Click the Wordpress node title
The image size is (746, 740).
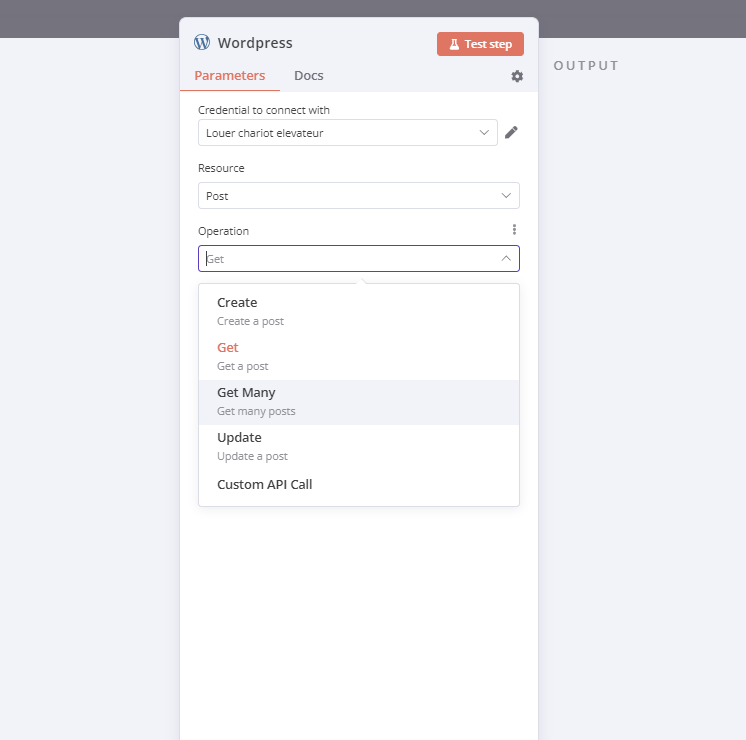tap(255, 43)
